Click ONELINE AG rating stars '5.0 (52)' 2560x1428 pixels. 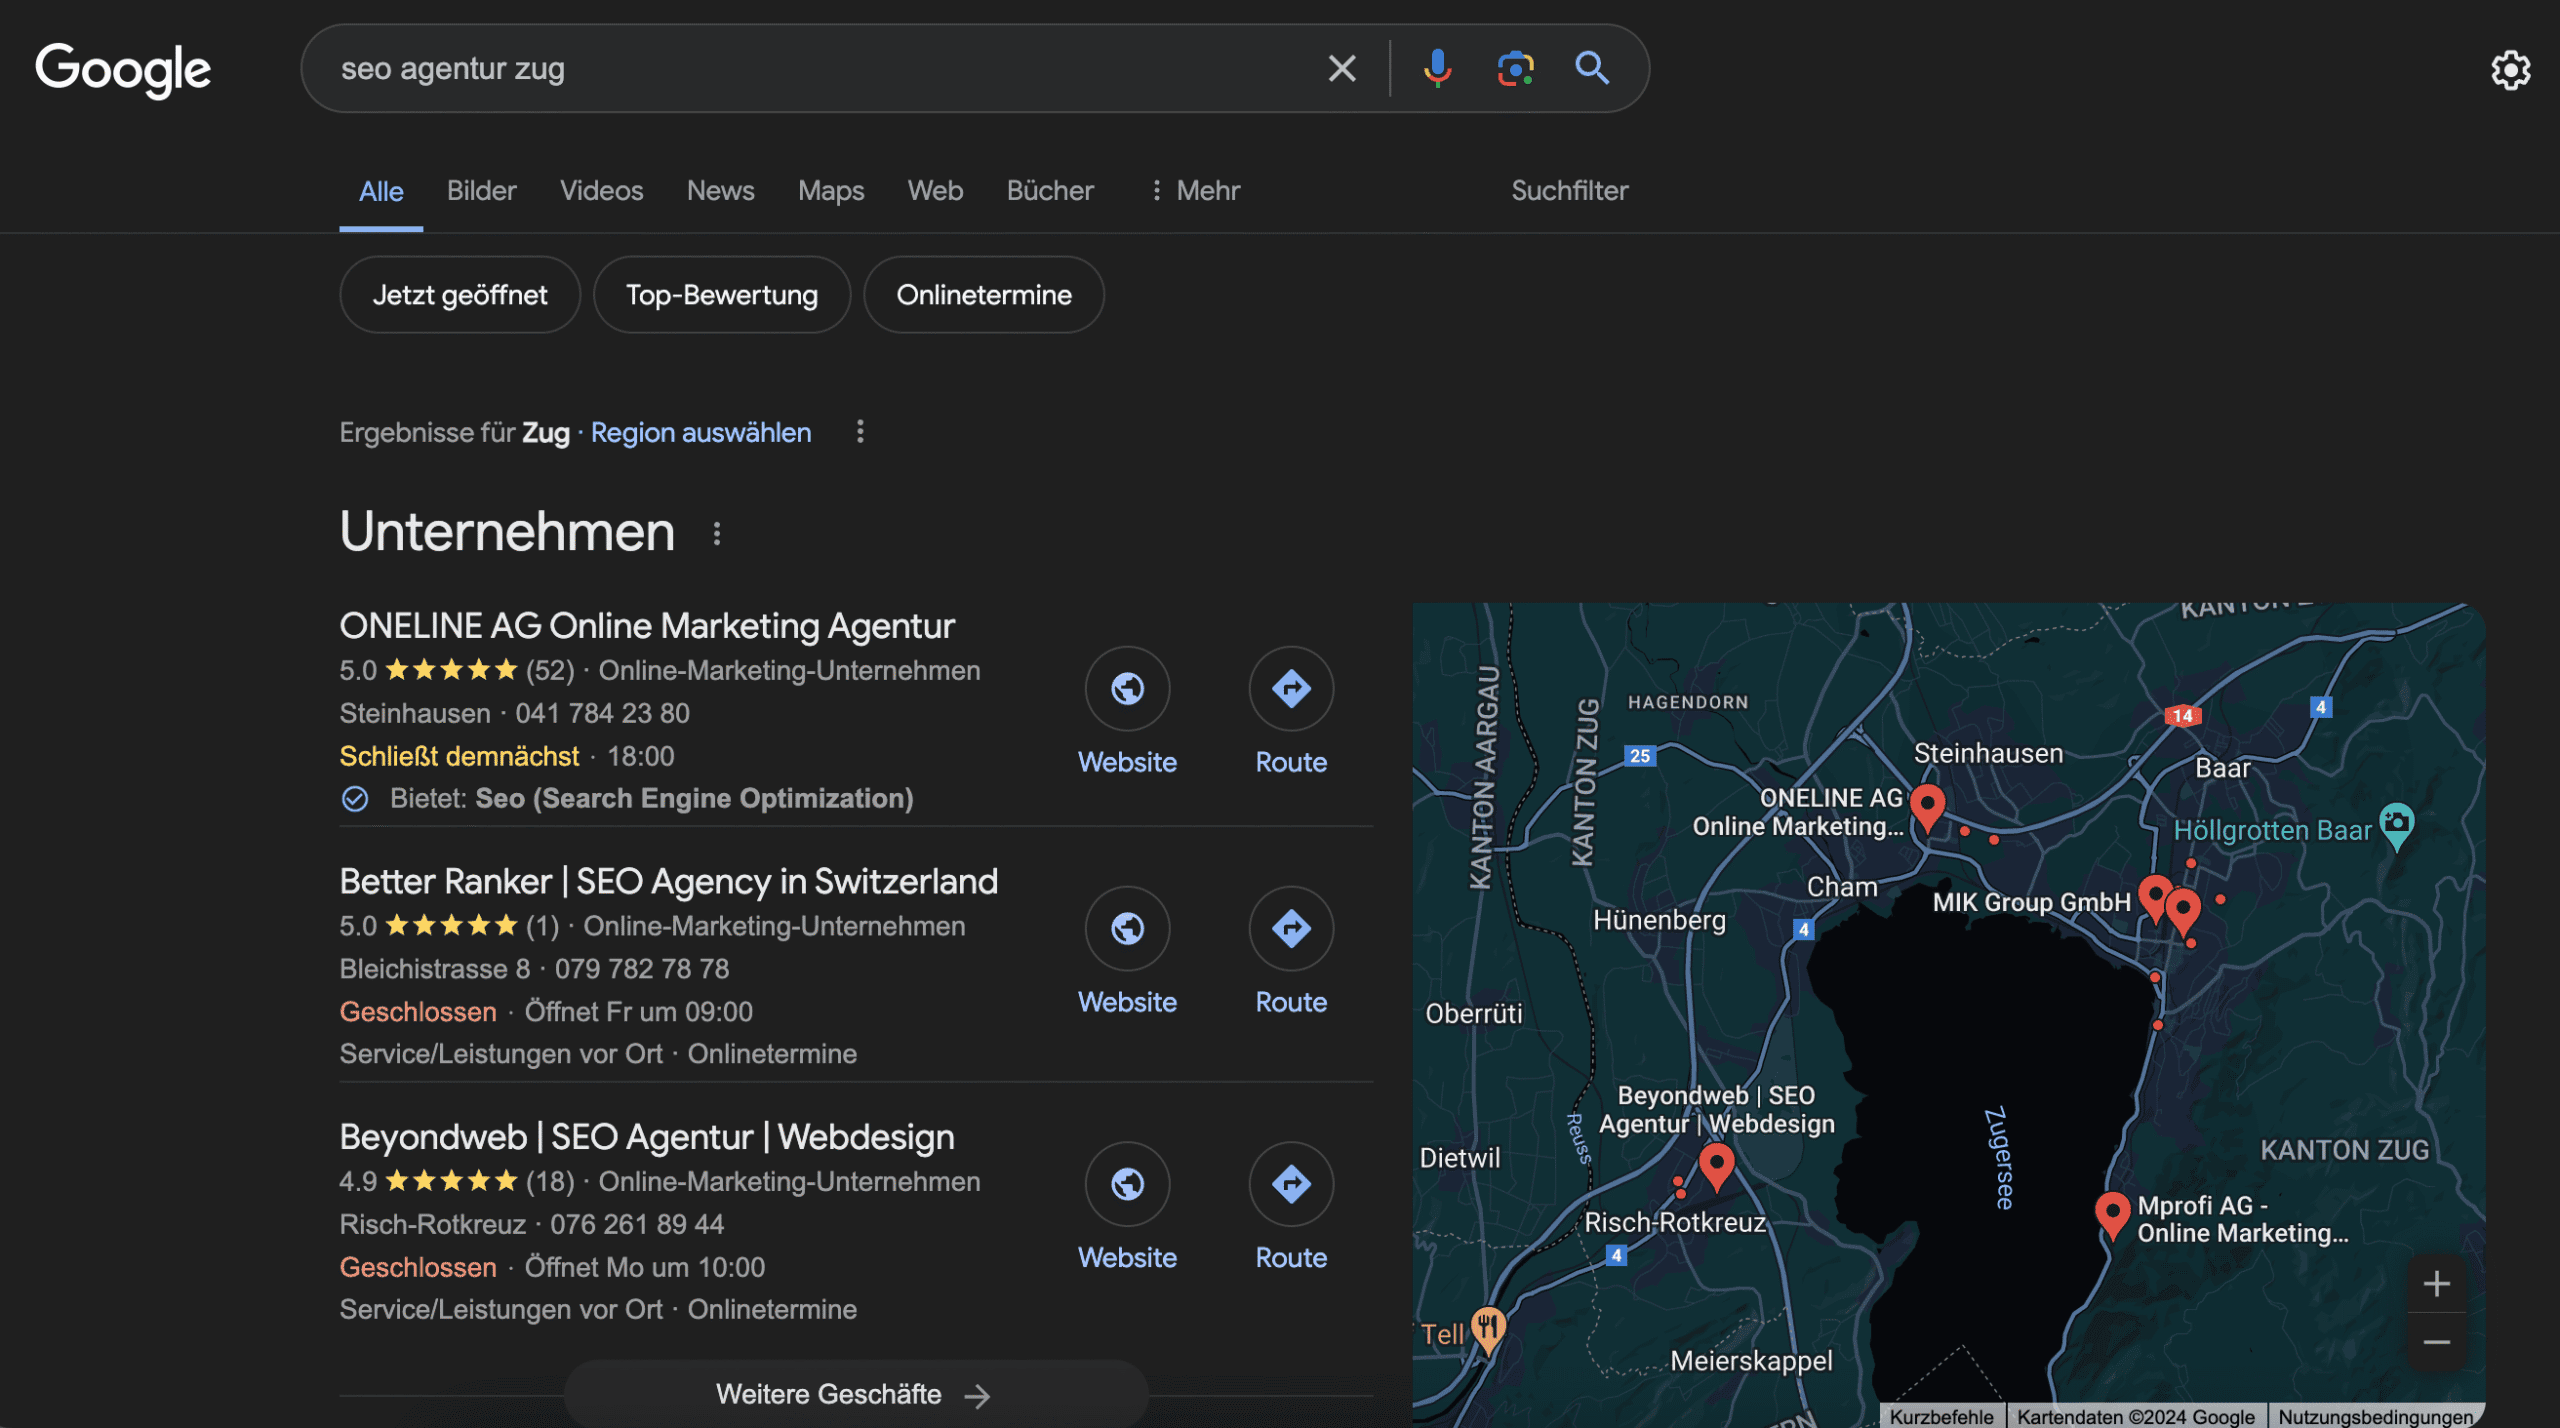[457, 670]
